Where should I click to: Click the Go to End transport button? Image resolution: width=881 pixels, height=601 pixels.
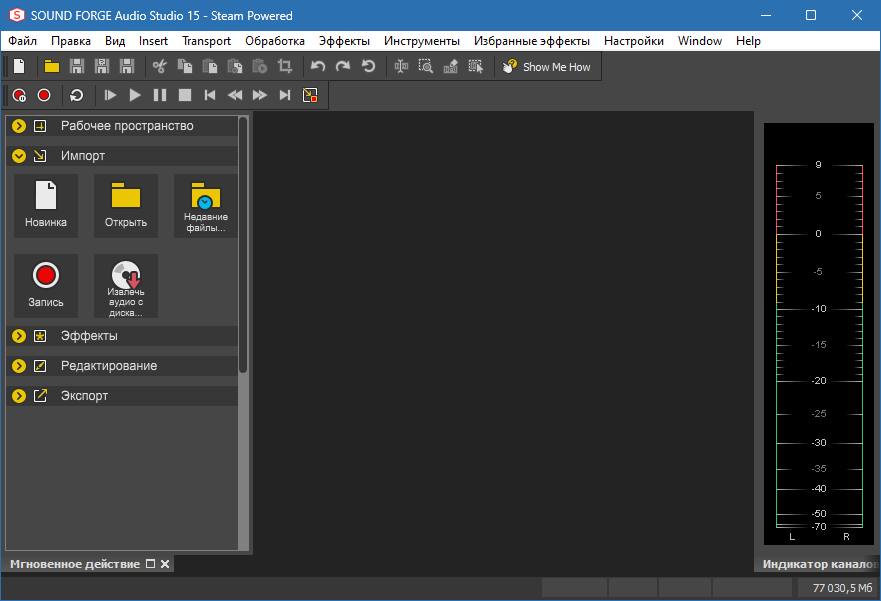[285, 95]
